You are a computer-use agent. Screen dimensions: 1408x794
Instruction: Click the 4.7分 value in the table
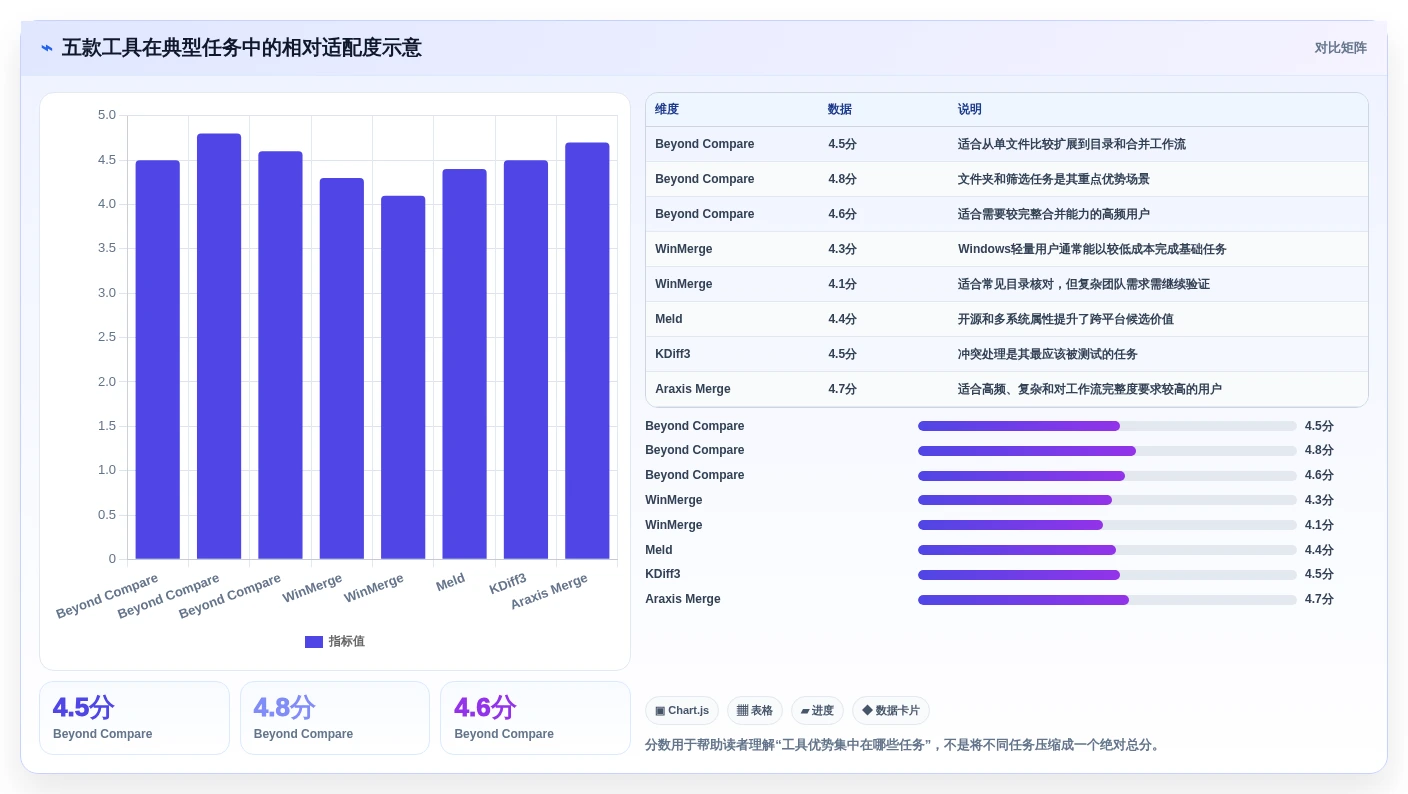click(x=842, y=389)
